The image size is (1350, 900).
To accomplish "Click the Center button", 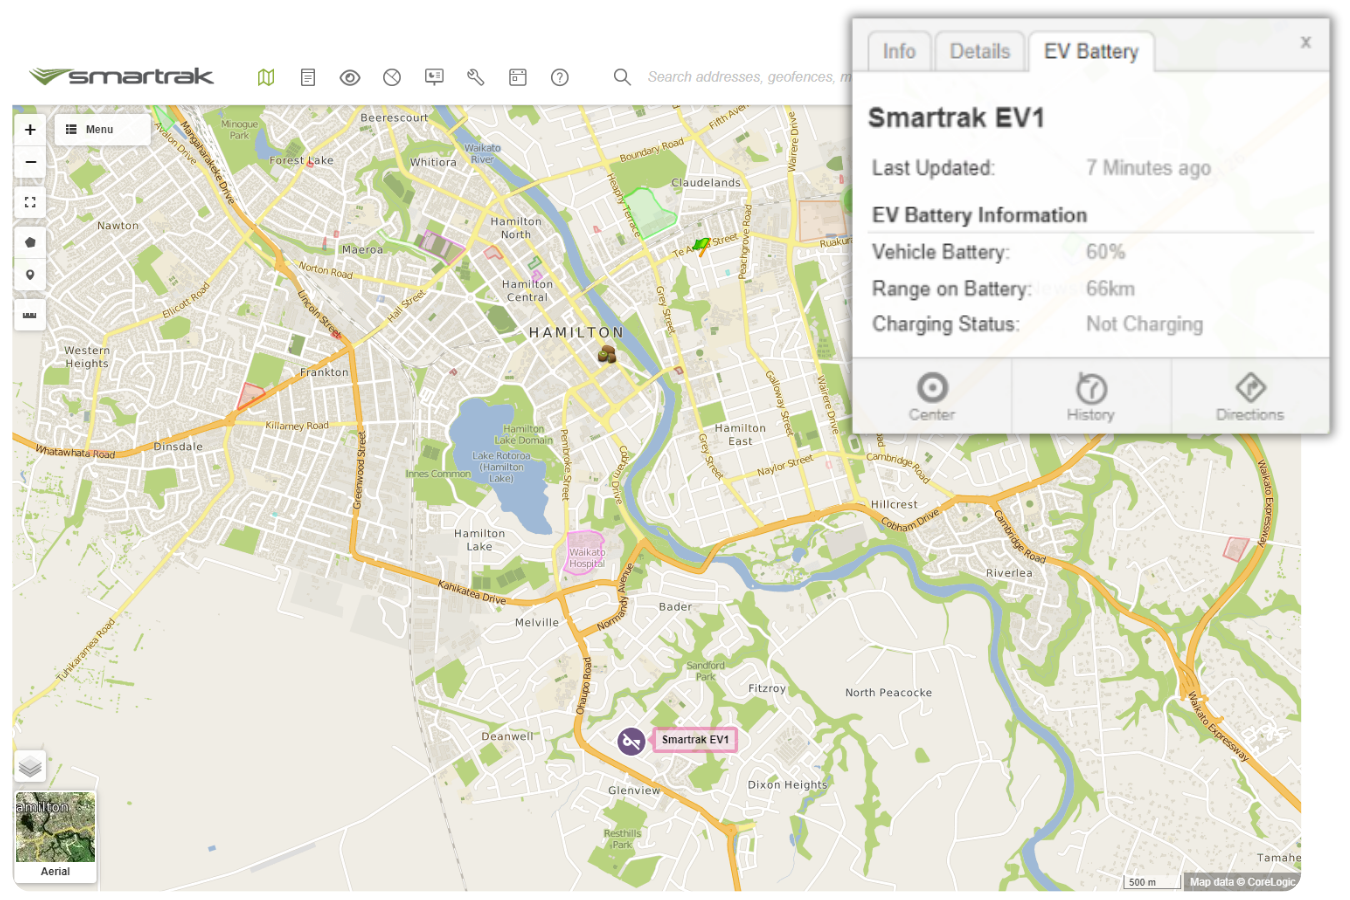I will [932, 397].
